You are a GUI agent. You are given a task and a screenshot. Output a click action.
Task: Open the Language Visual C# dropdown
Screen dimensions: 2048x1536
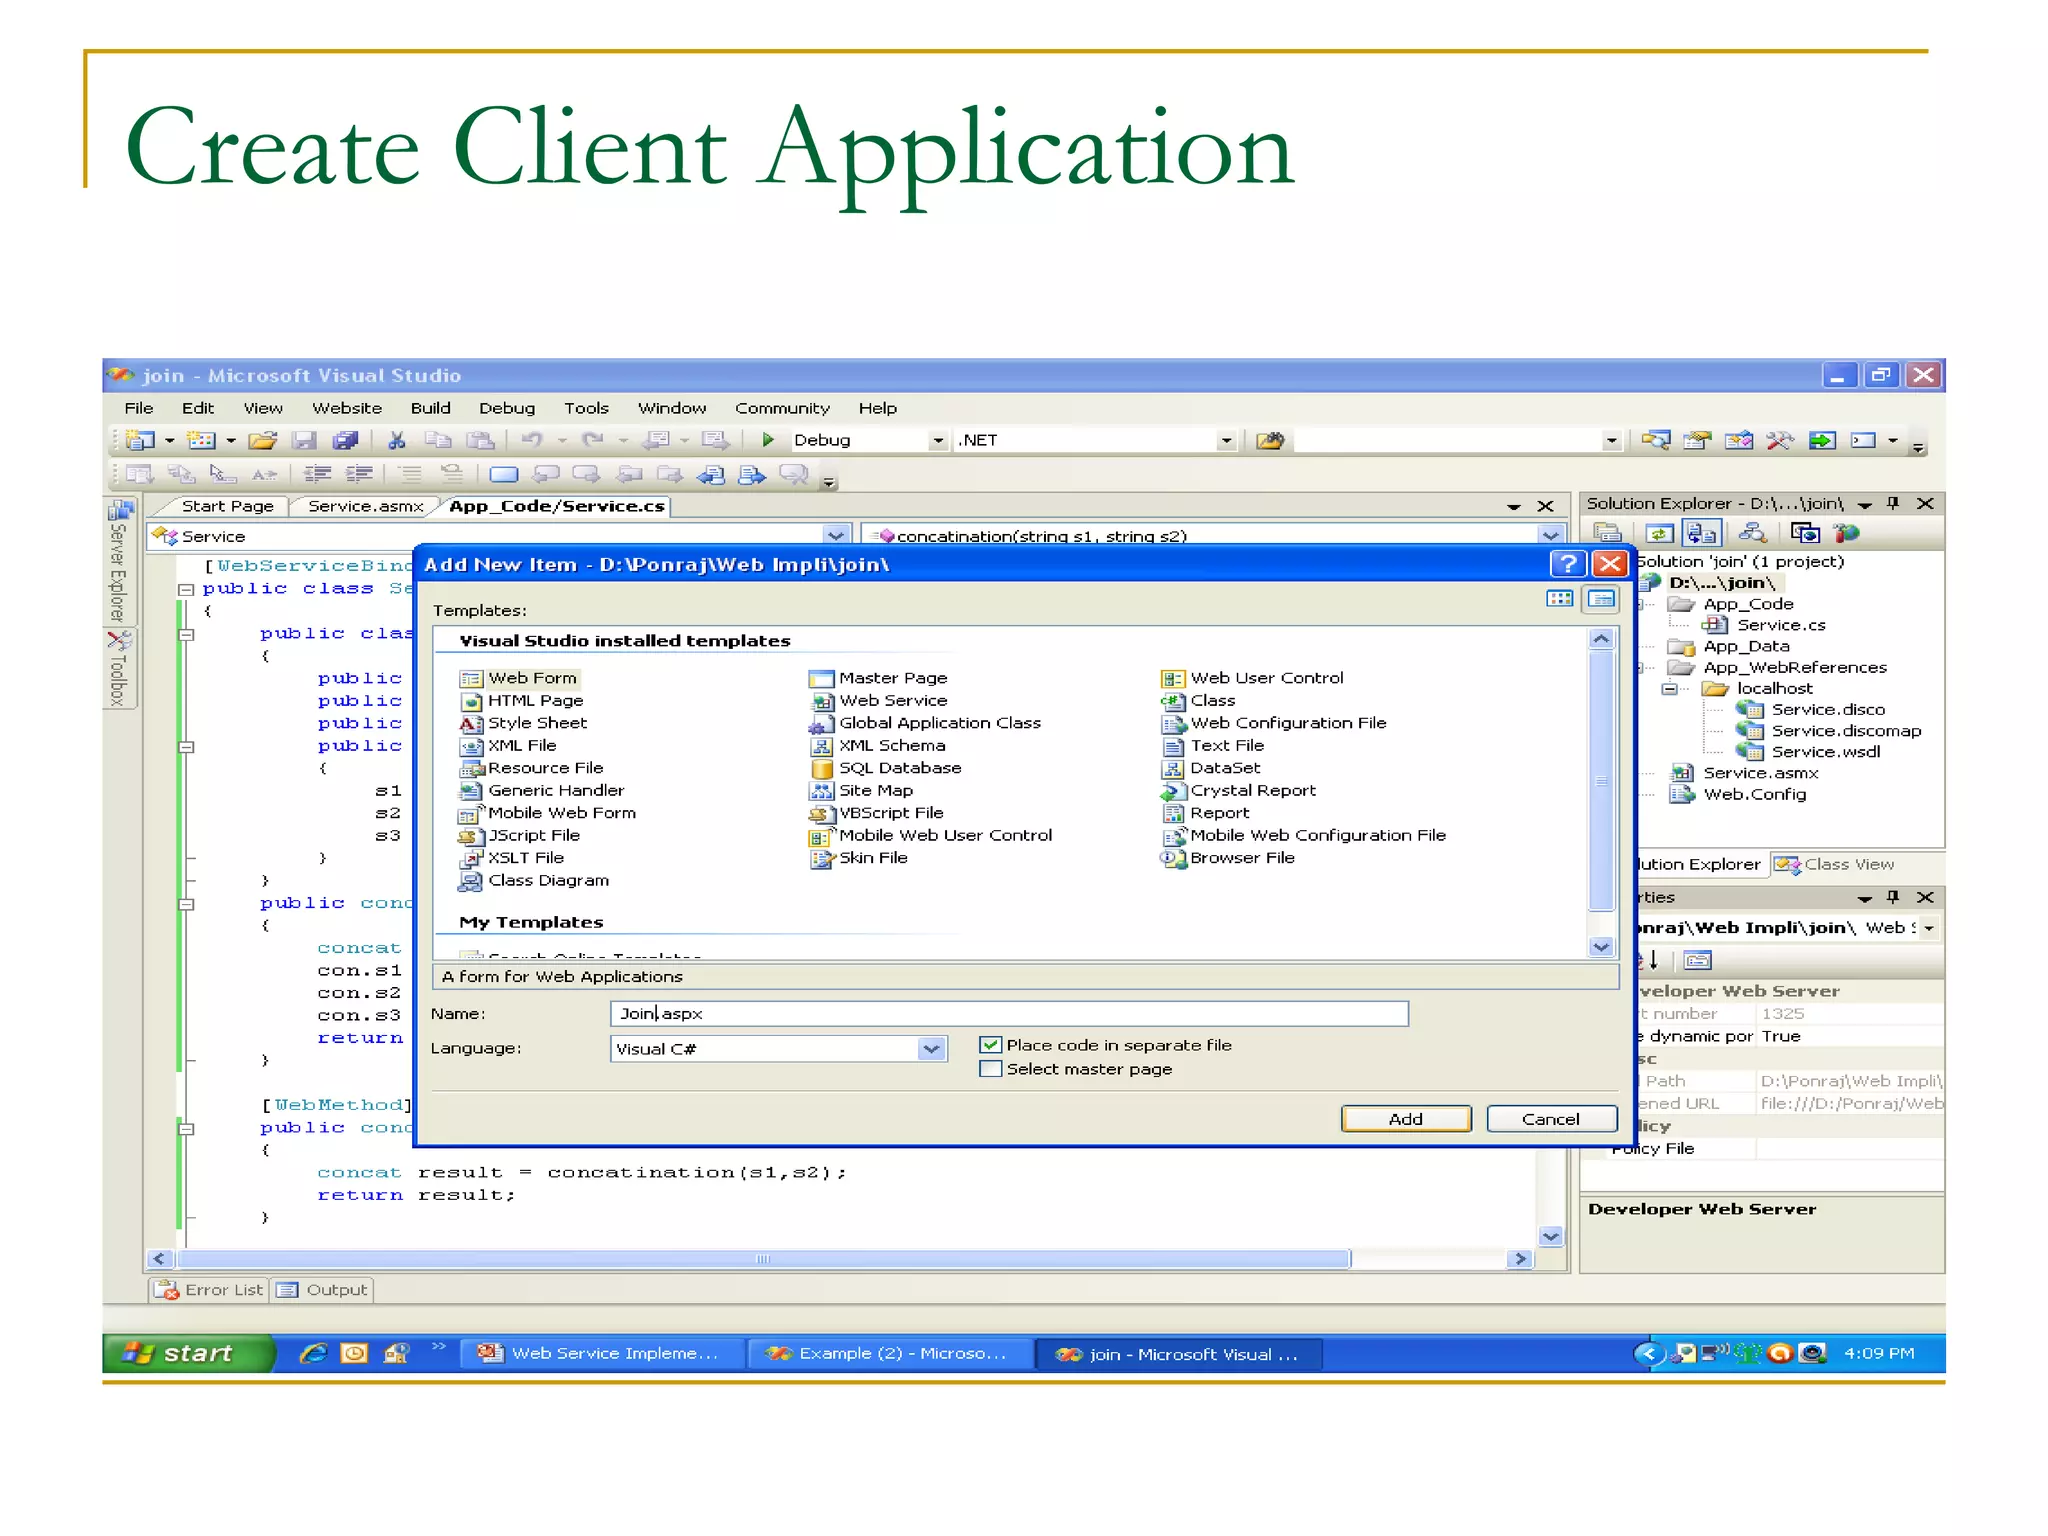[x=932, y=1049]
